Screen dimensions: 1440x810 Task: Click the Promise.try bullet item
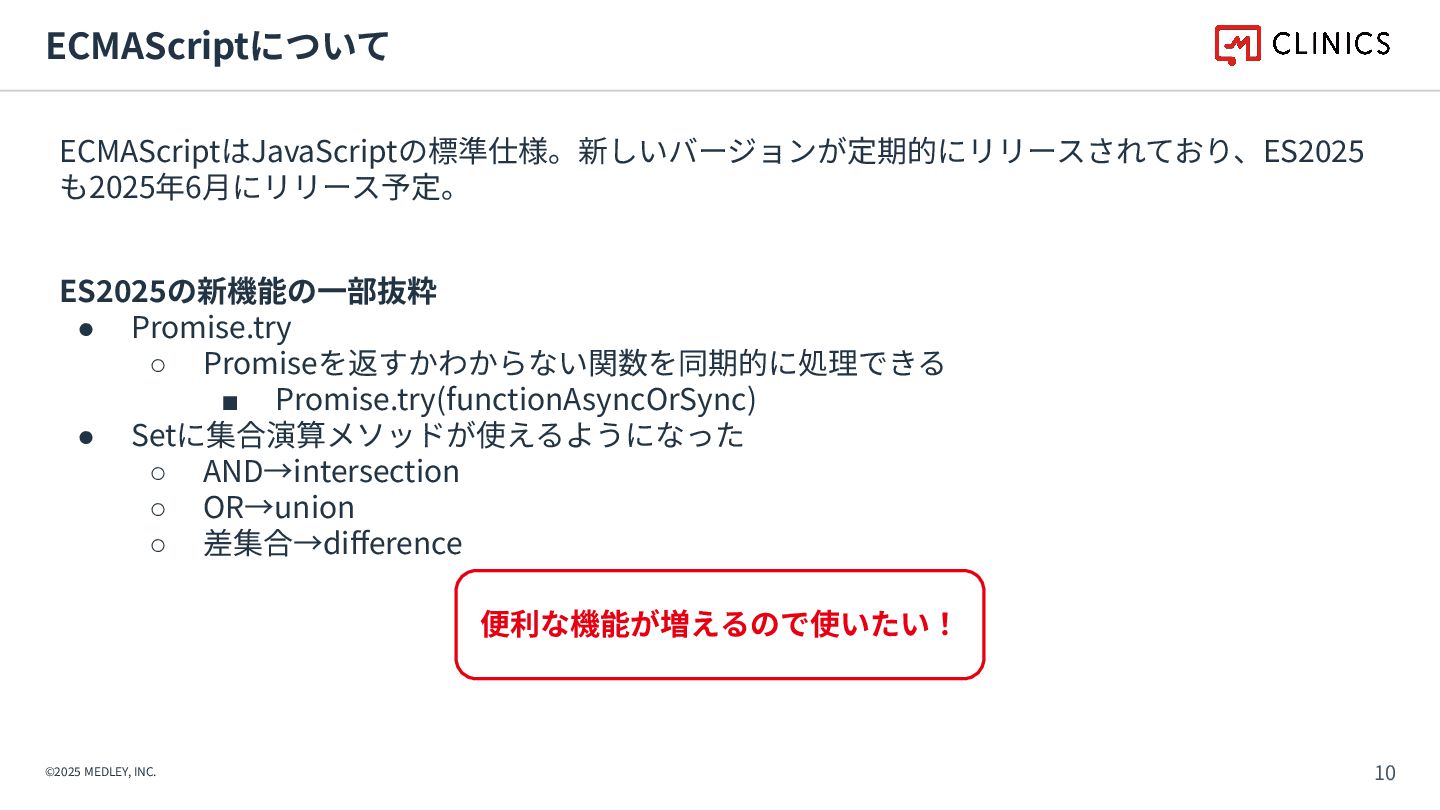[211, 327]
